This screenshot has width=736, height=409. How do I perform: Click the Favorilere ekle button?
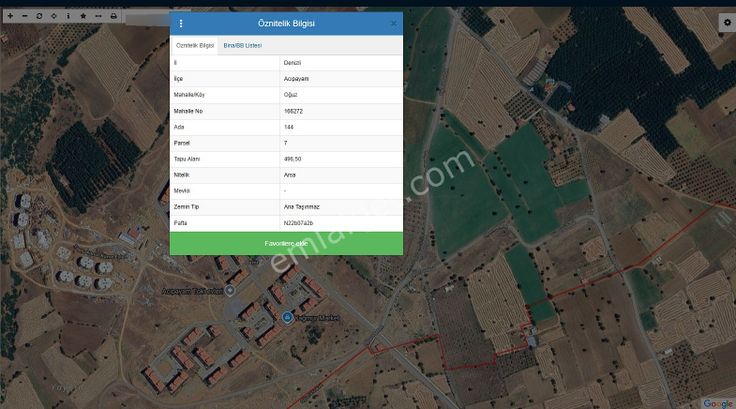(x=286, y=243)
